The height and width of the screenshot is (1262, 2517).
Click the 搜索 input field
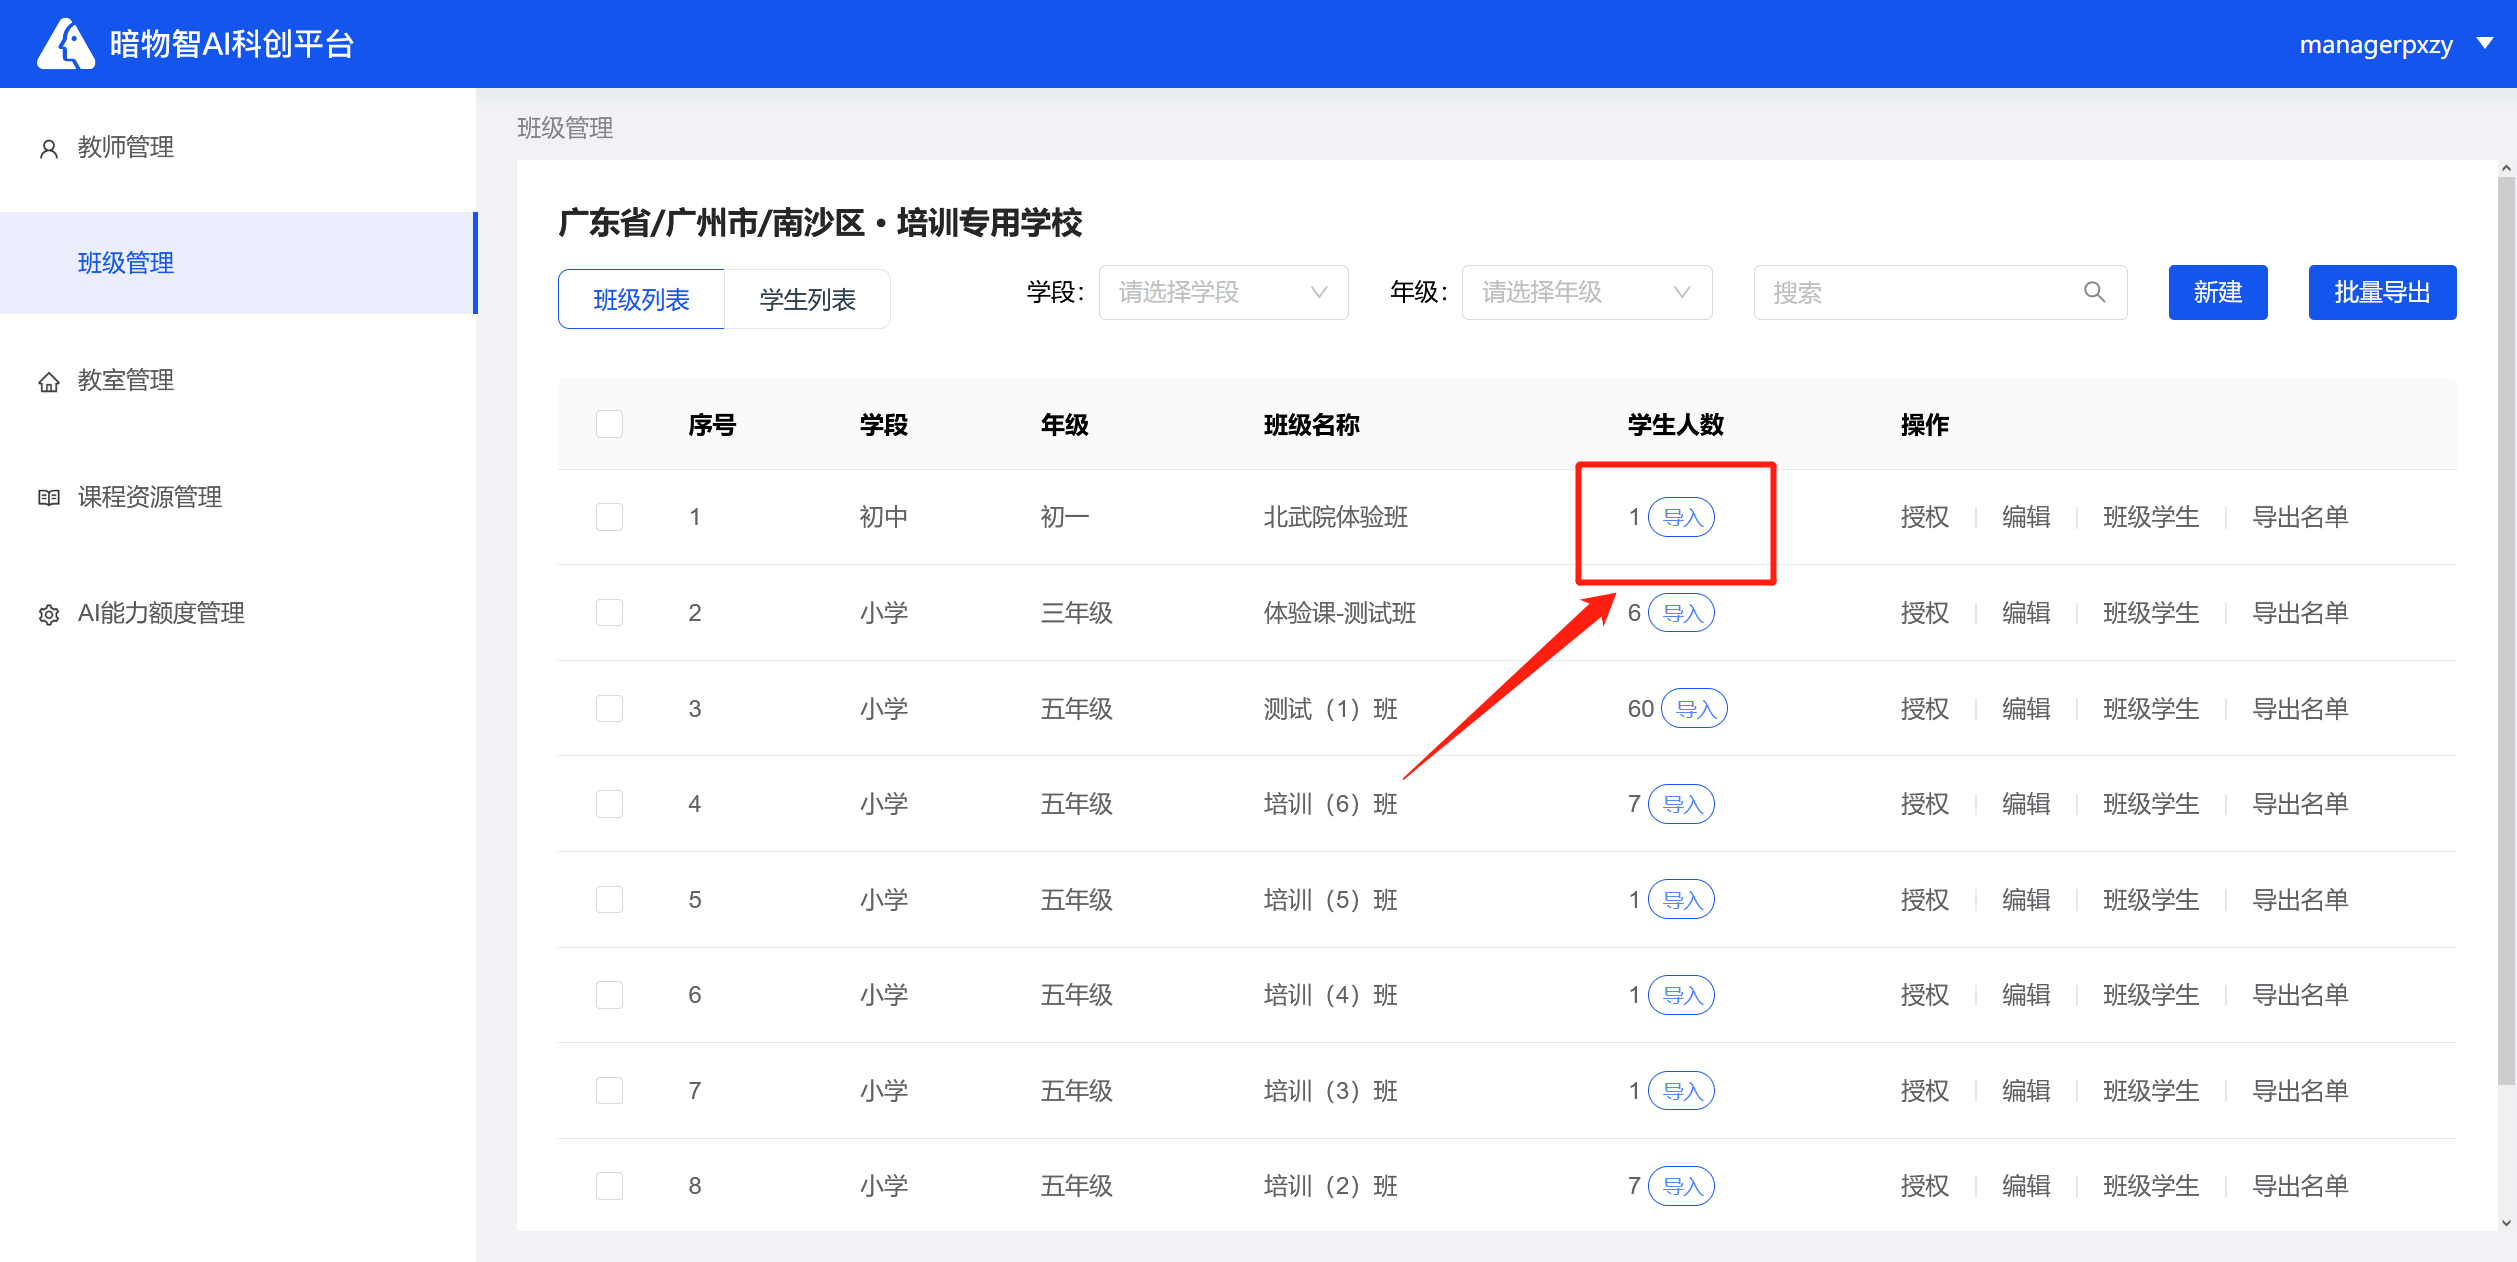[1920, 292]
